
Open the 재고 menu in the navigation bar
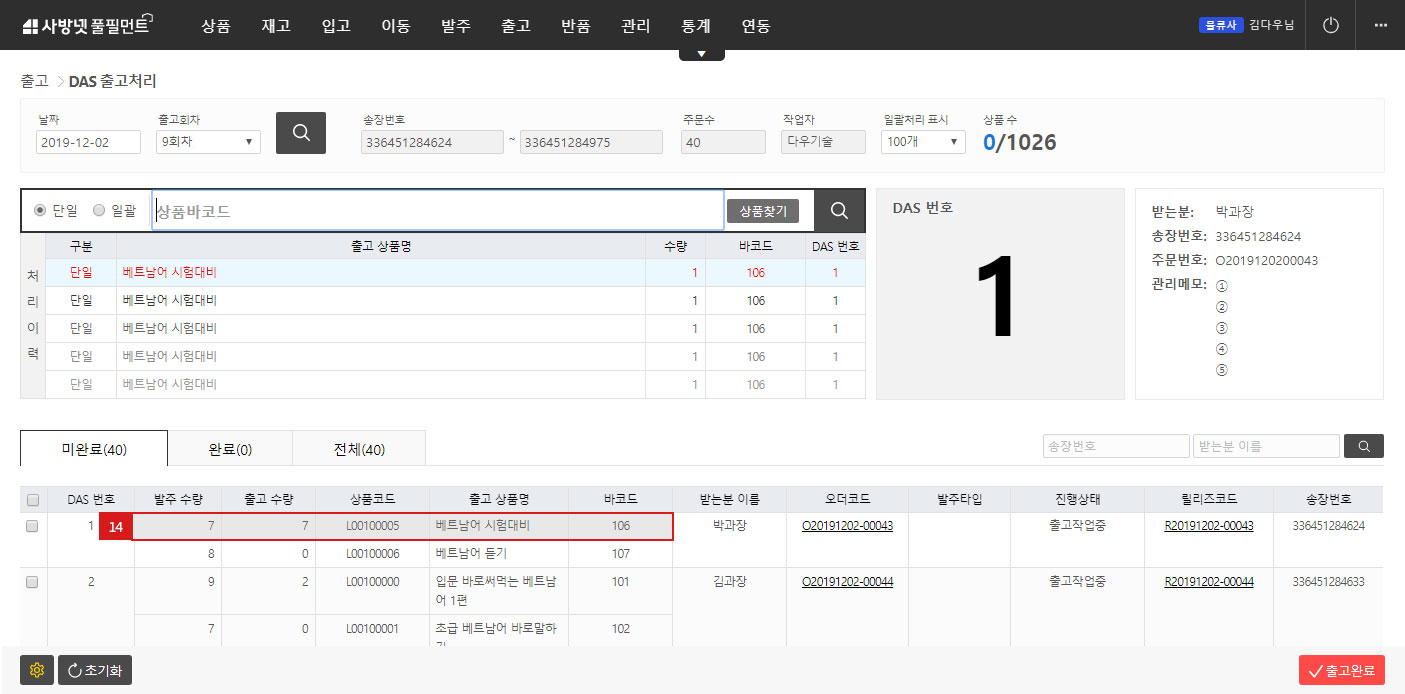click(276, 26)
